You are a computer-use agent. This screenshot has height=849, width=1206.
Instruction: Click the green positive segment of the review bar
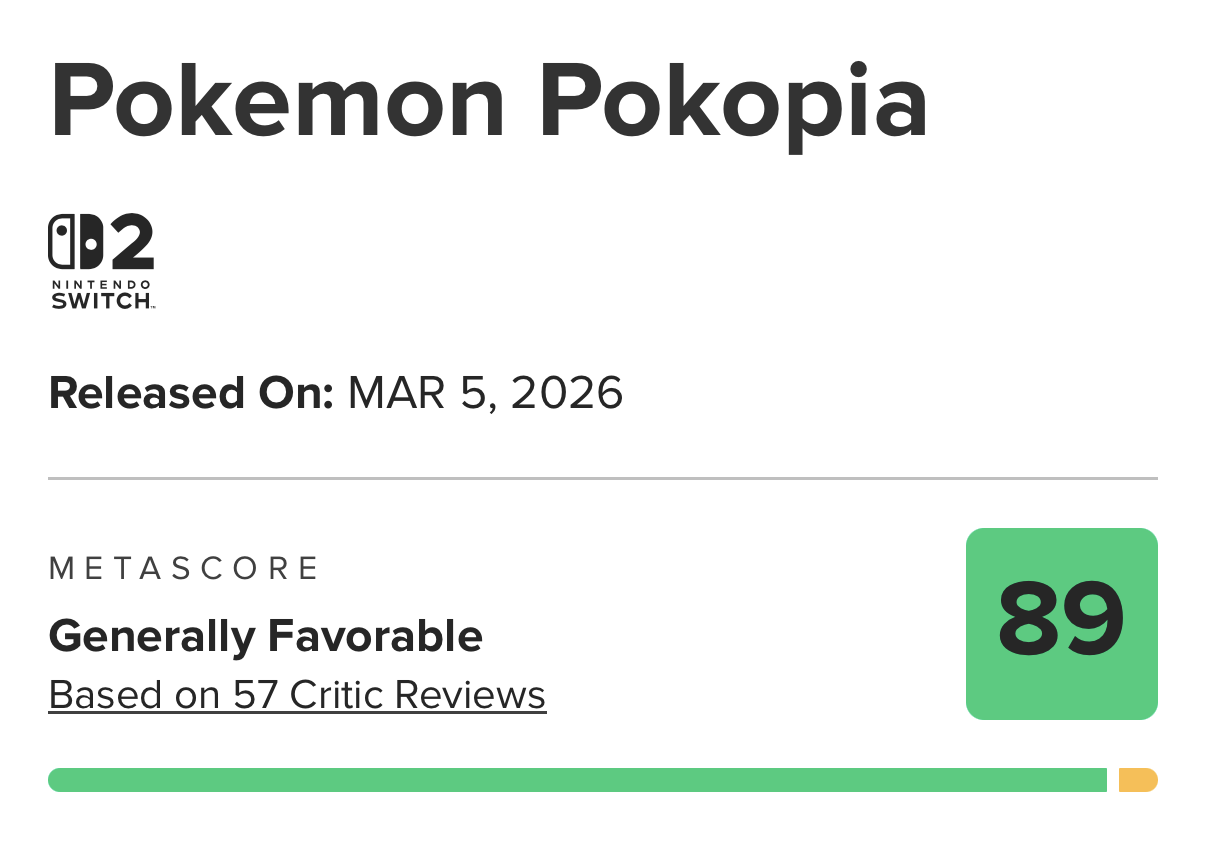[577, 780]
